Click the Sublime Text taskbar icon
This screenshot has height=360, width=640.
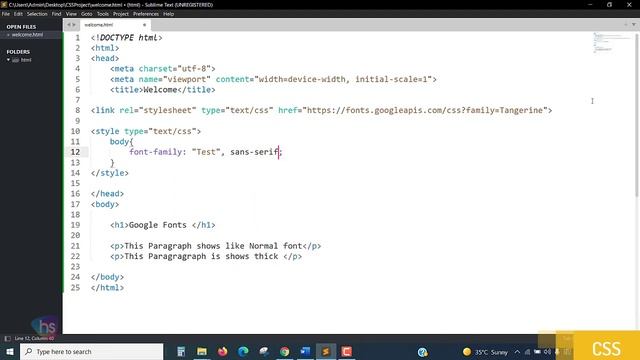326,351
